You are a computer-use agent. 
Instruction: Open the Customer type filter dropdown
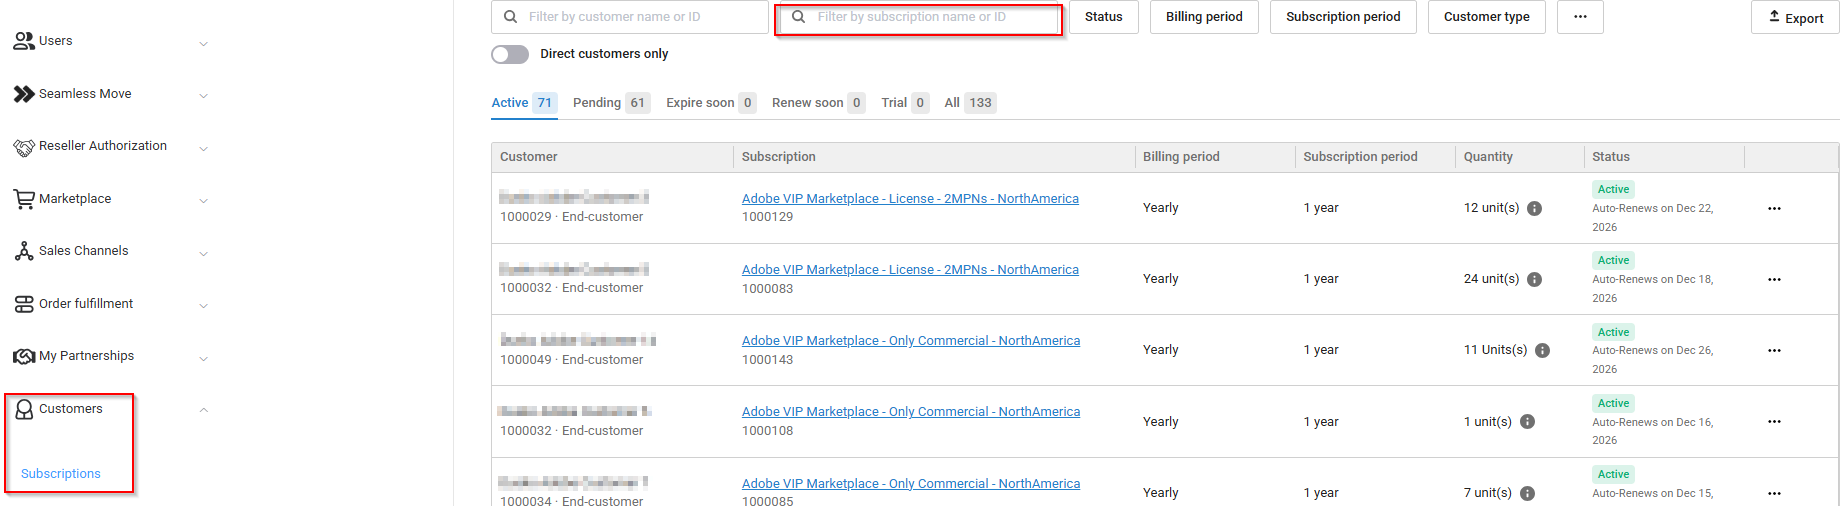click(1486, 17)
